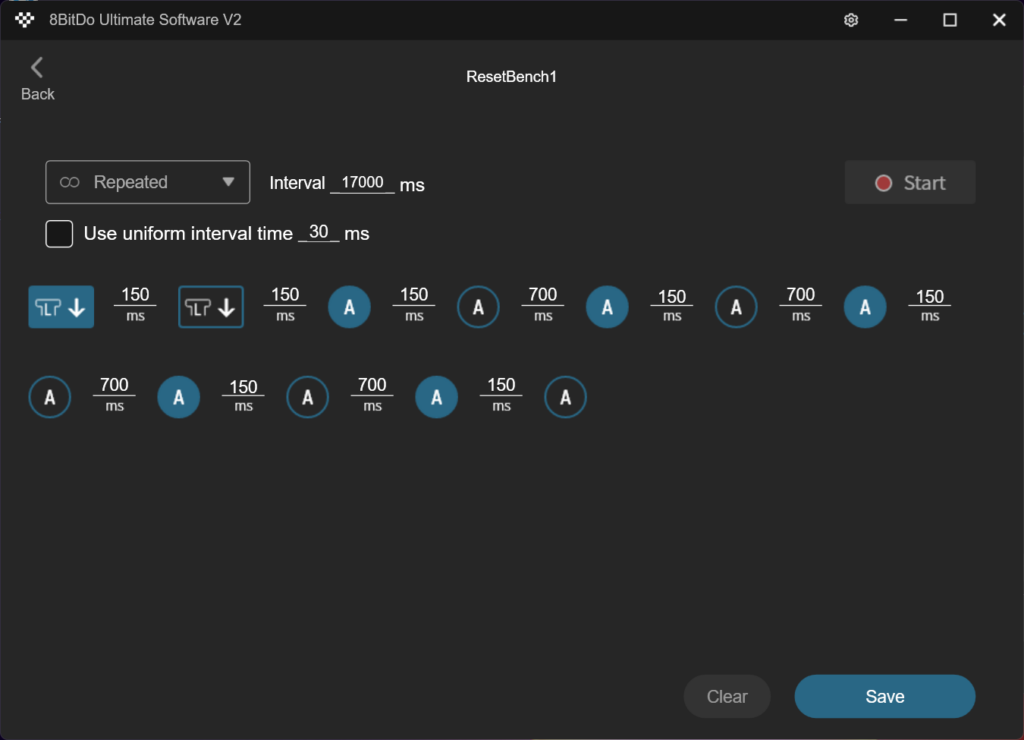Open settings via the gear icon
This screenshot has width=1024, height=740.
[x=851, y=20]
